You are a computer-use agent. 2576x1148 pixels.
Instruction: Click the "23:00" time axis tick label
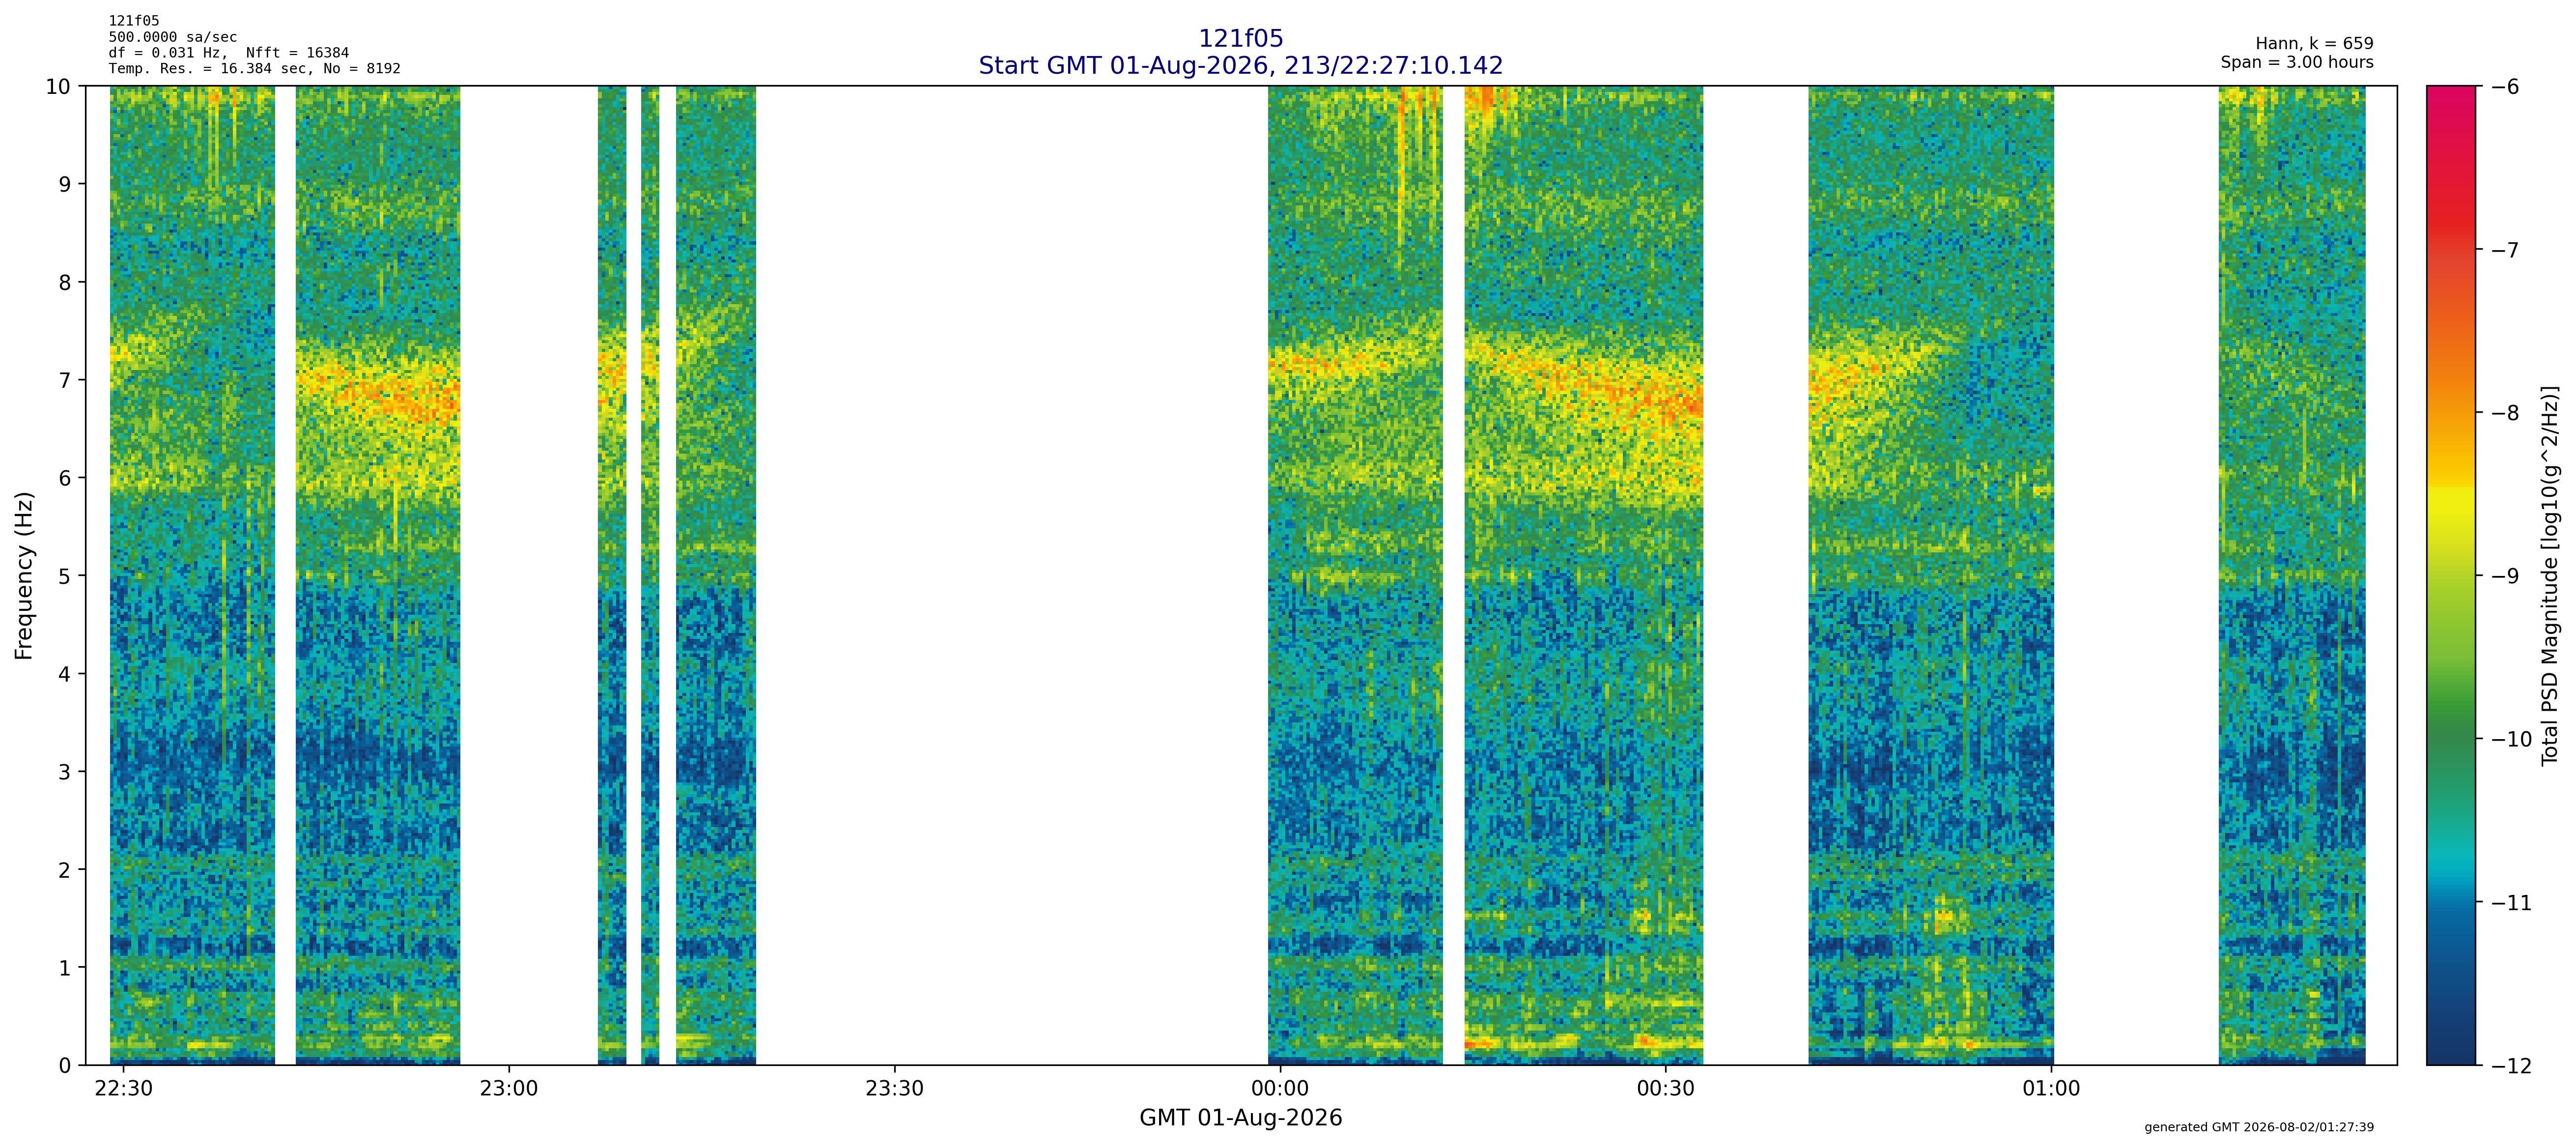(x=509, y=1089)
